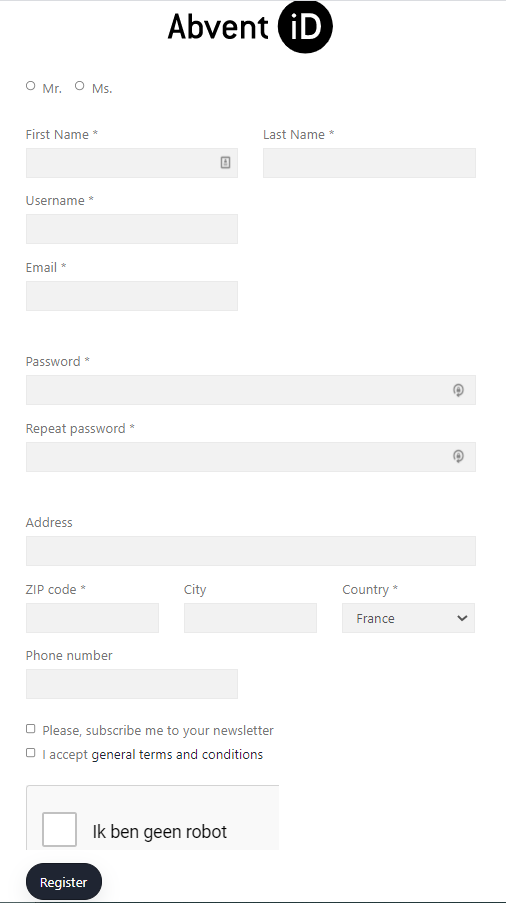Click into the Username field
Image resolution: width=506 pixels, height=903 pixels.
[132, 229]
